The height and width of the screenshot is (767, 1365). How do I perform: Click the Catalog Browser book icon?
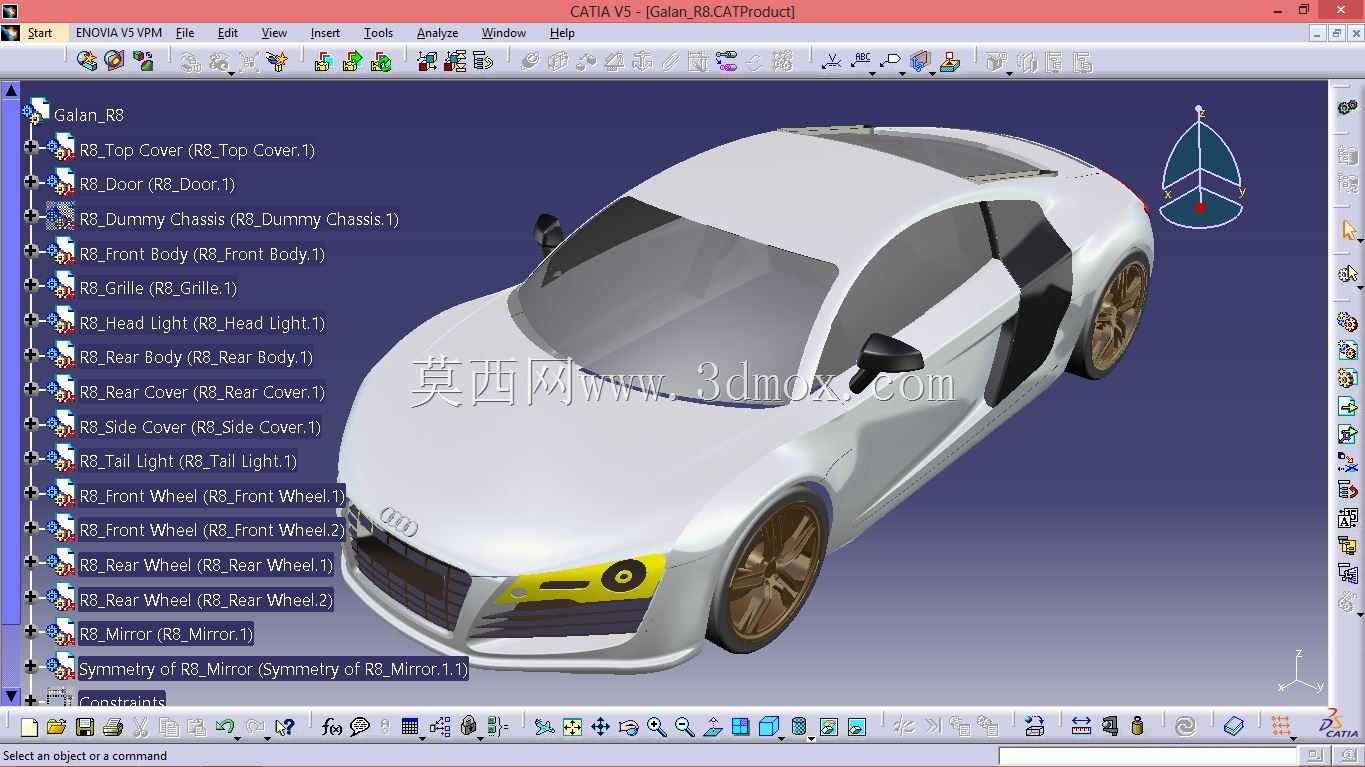pyautogui.click(x=1233, y=727)
